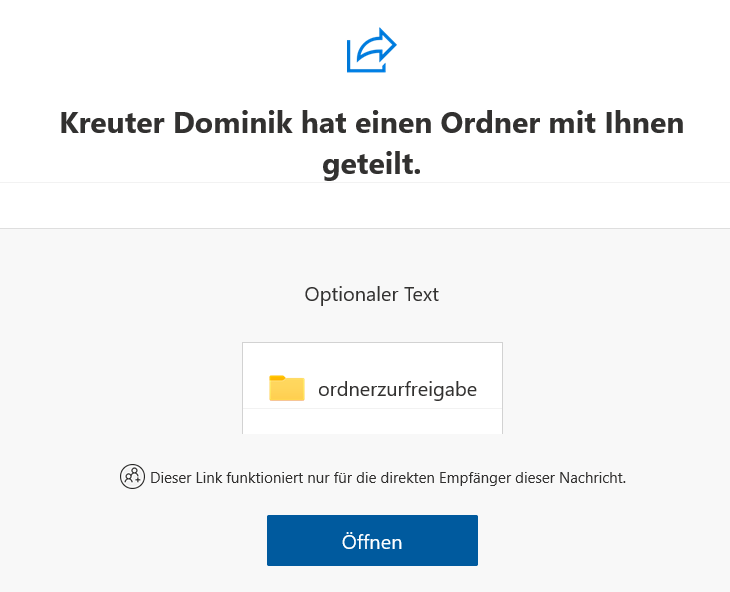Click "hat einen" in the heading text
Image resolution: width=730 pixels, height=592 pixels.
tap(361, 123)
